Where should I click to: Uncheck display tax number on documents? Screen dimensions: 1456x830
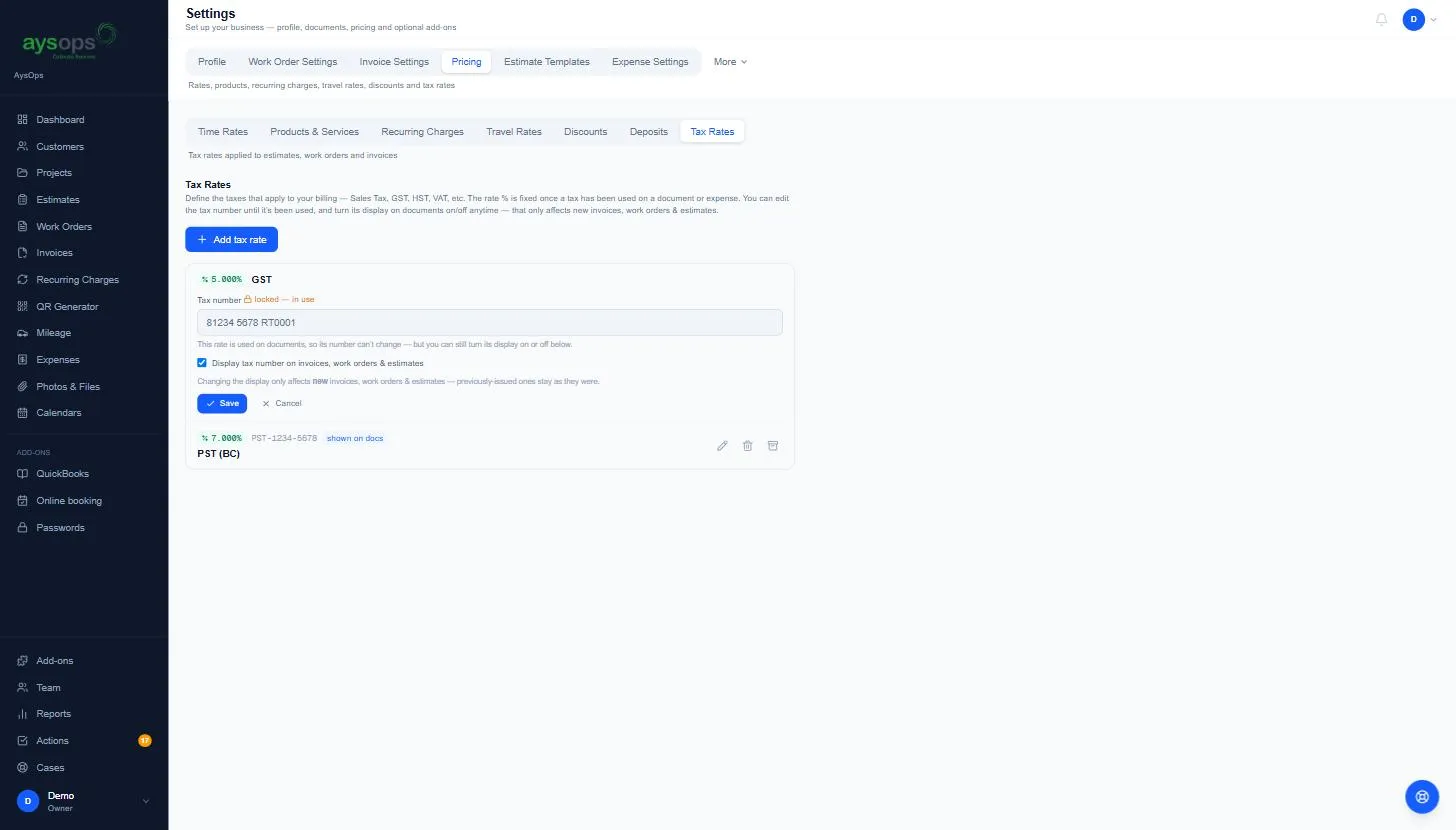tap(202, 363)
